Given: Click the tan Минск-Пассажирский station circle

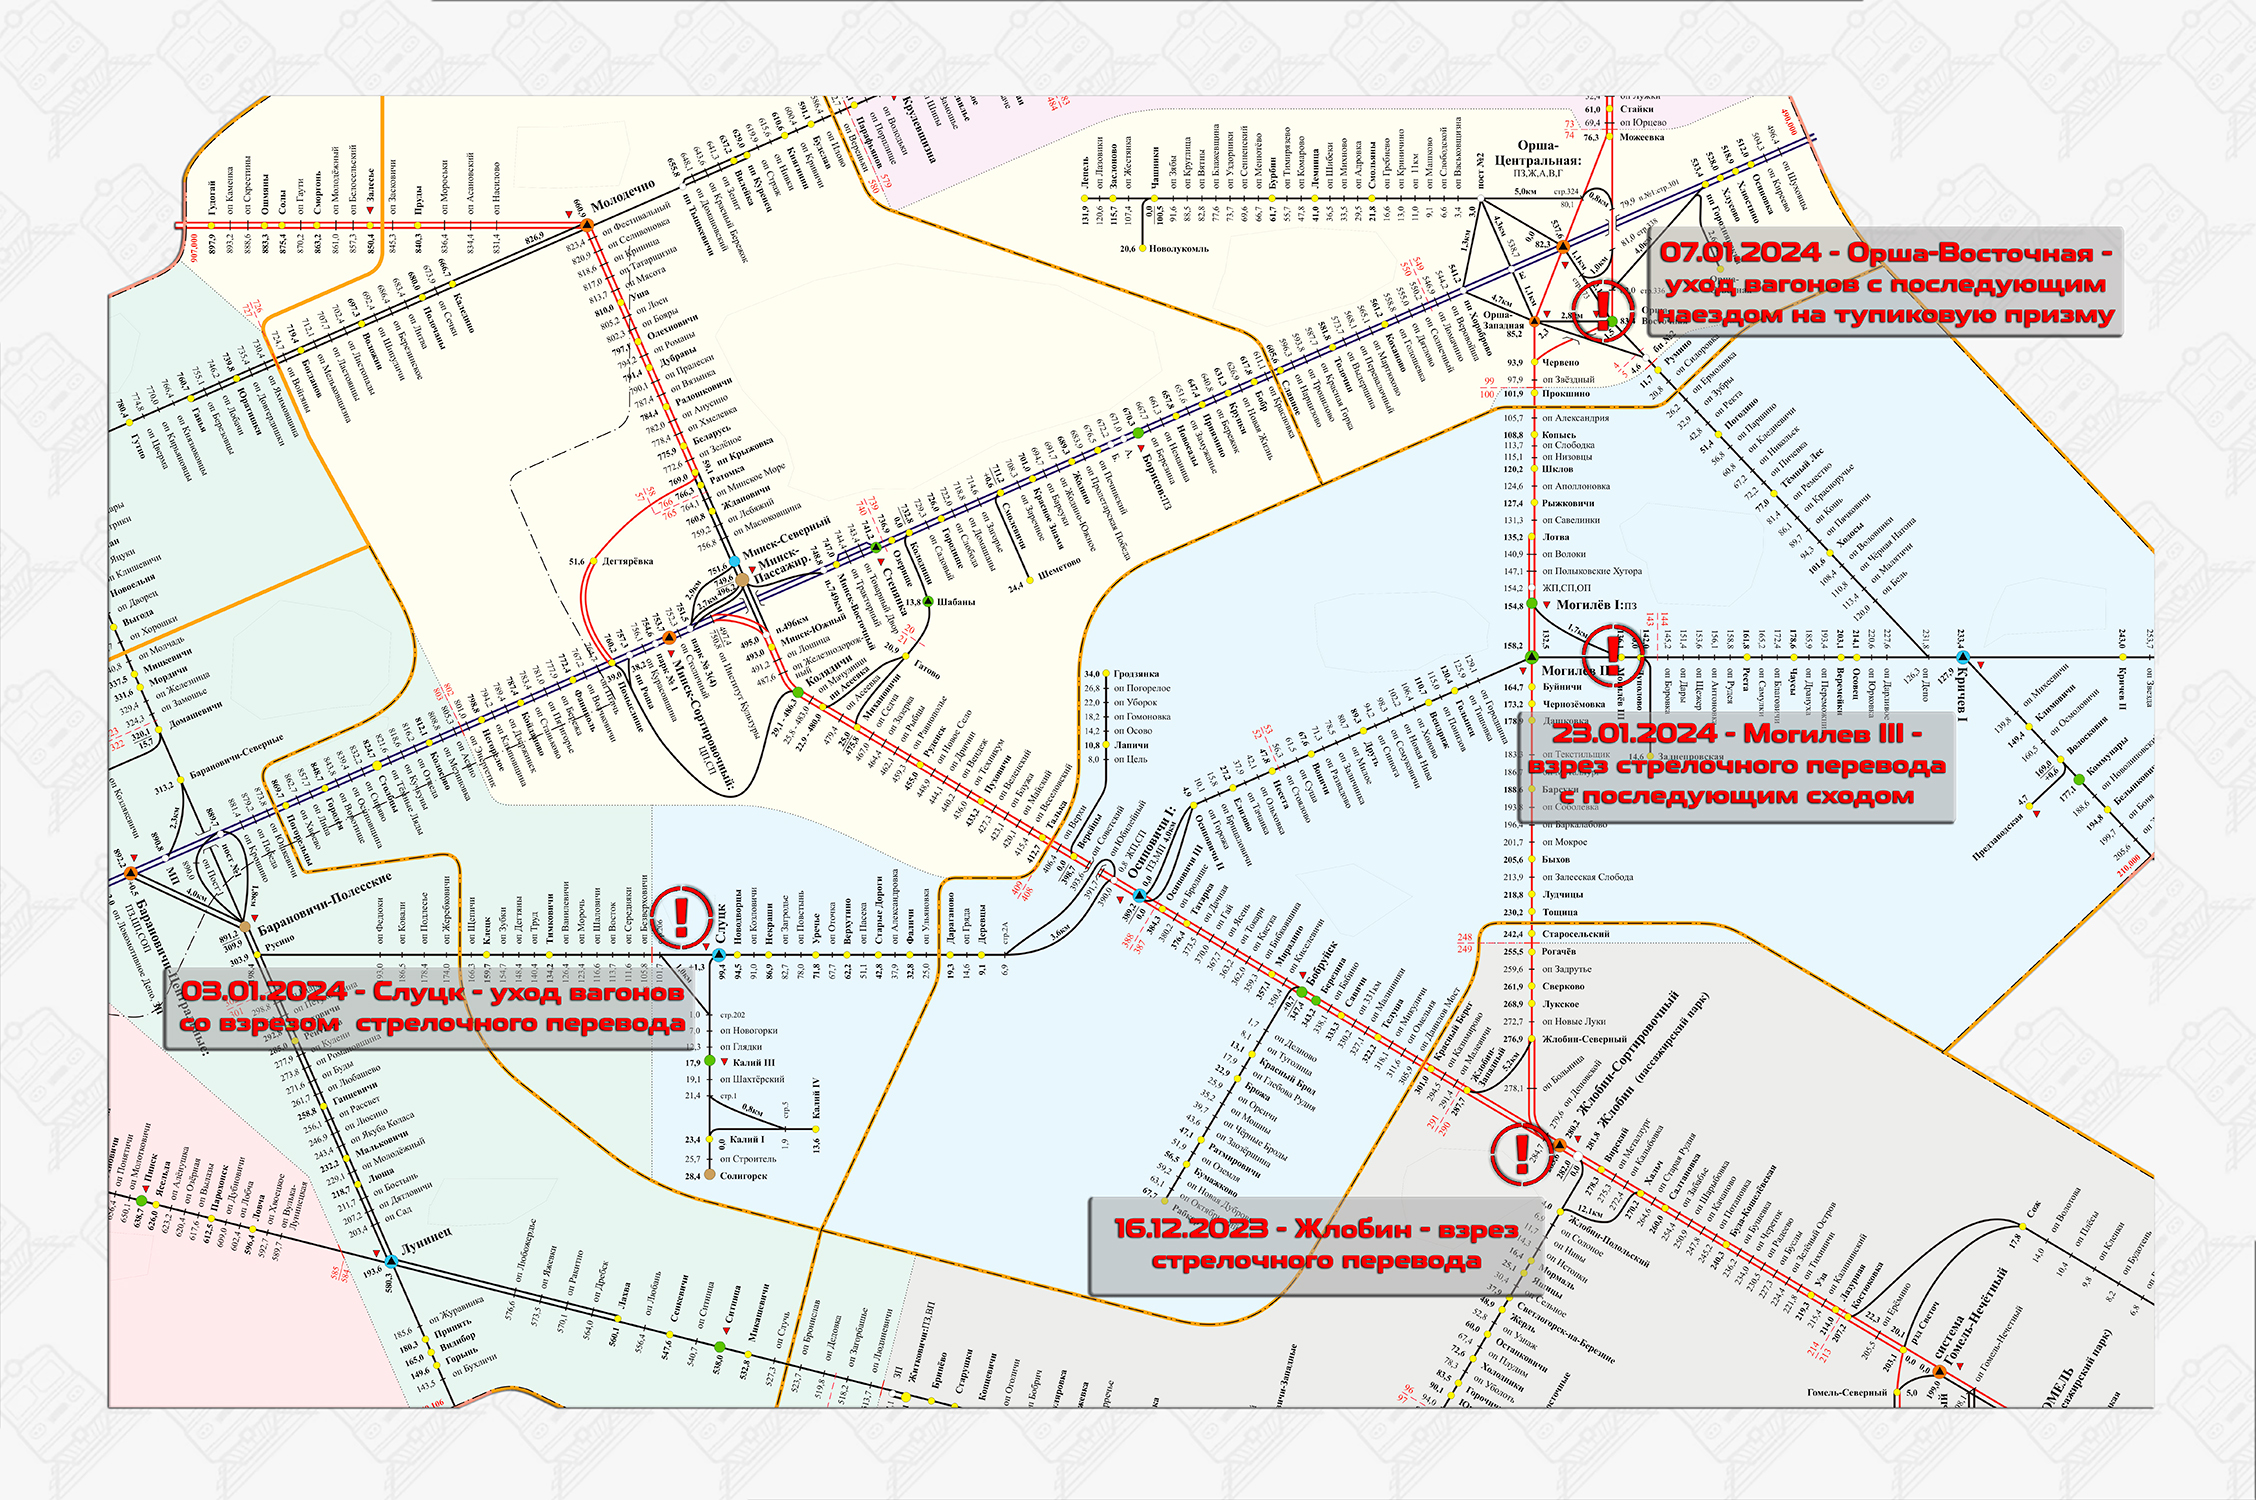Looking at the screenshot, I should pyautogui.click(x=742, y=579).
